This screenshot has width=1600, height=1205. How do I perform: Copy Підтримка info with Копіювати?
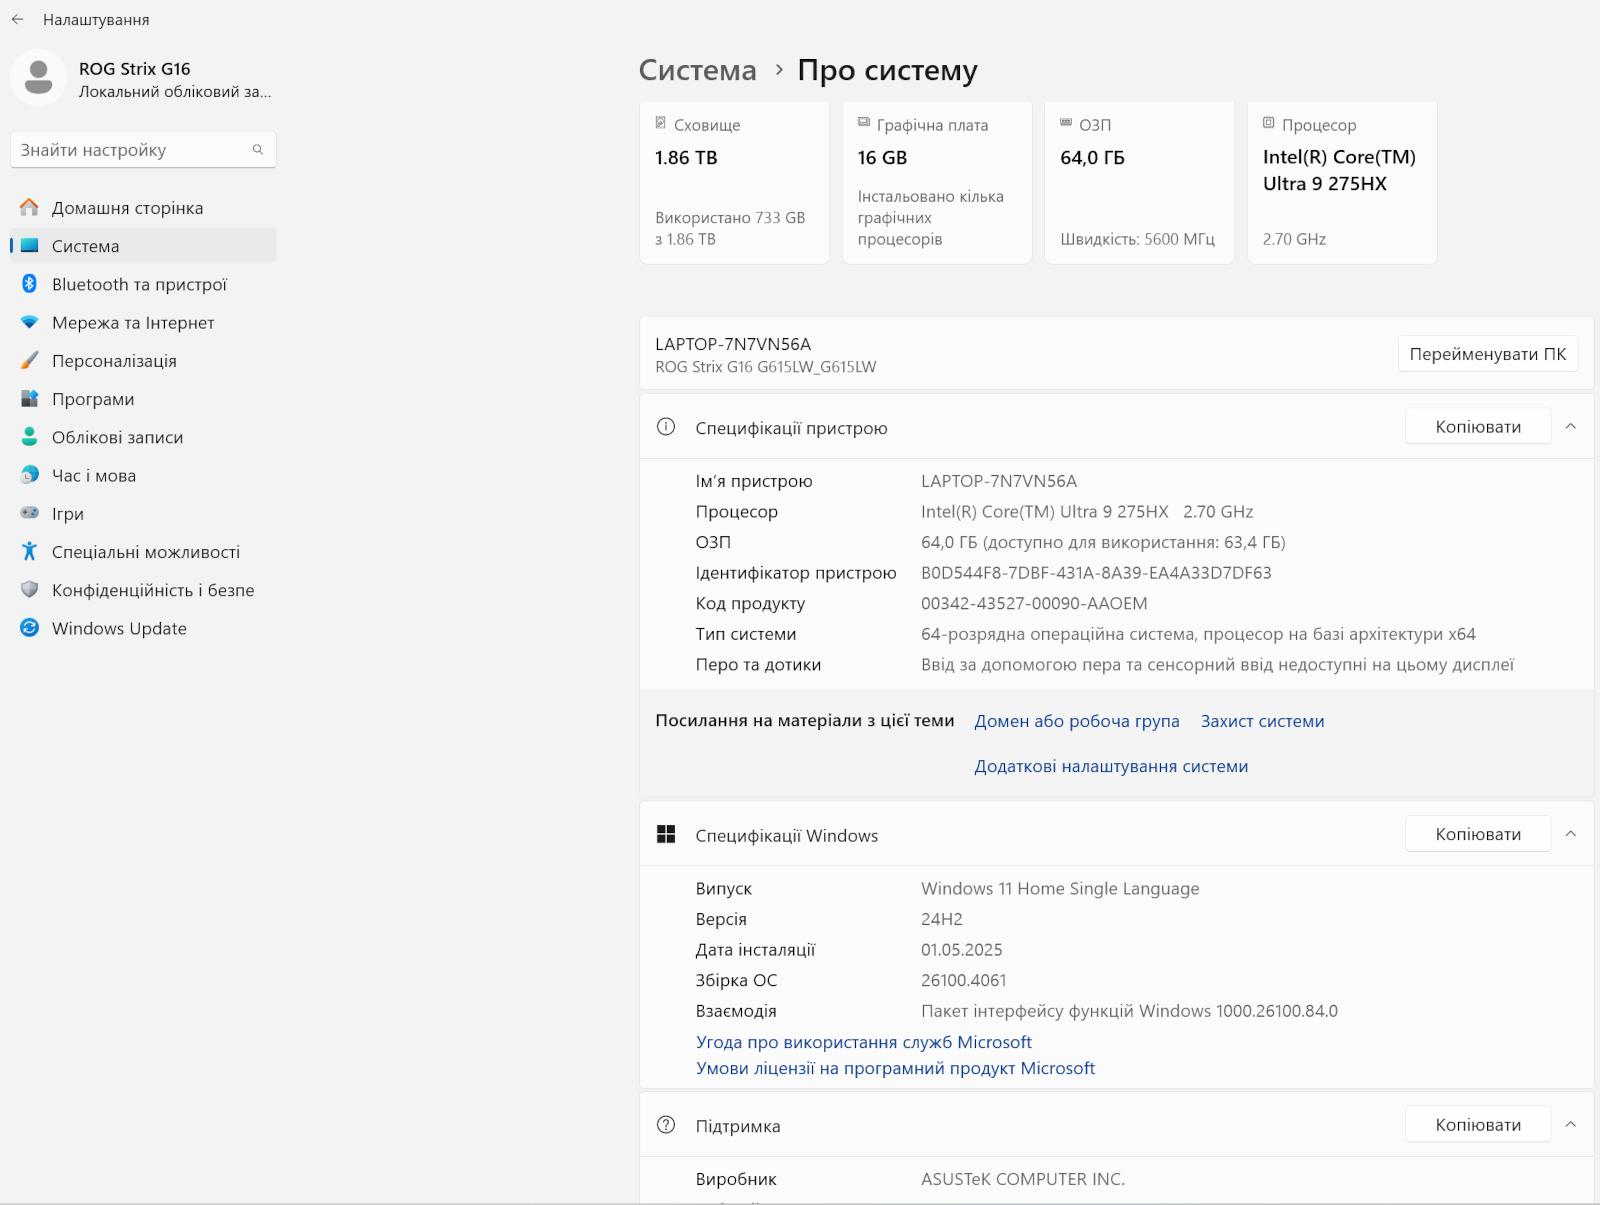[1478, 1125]
